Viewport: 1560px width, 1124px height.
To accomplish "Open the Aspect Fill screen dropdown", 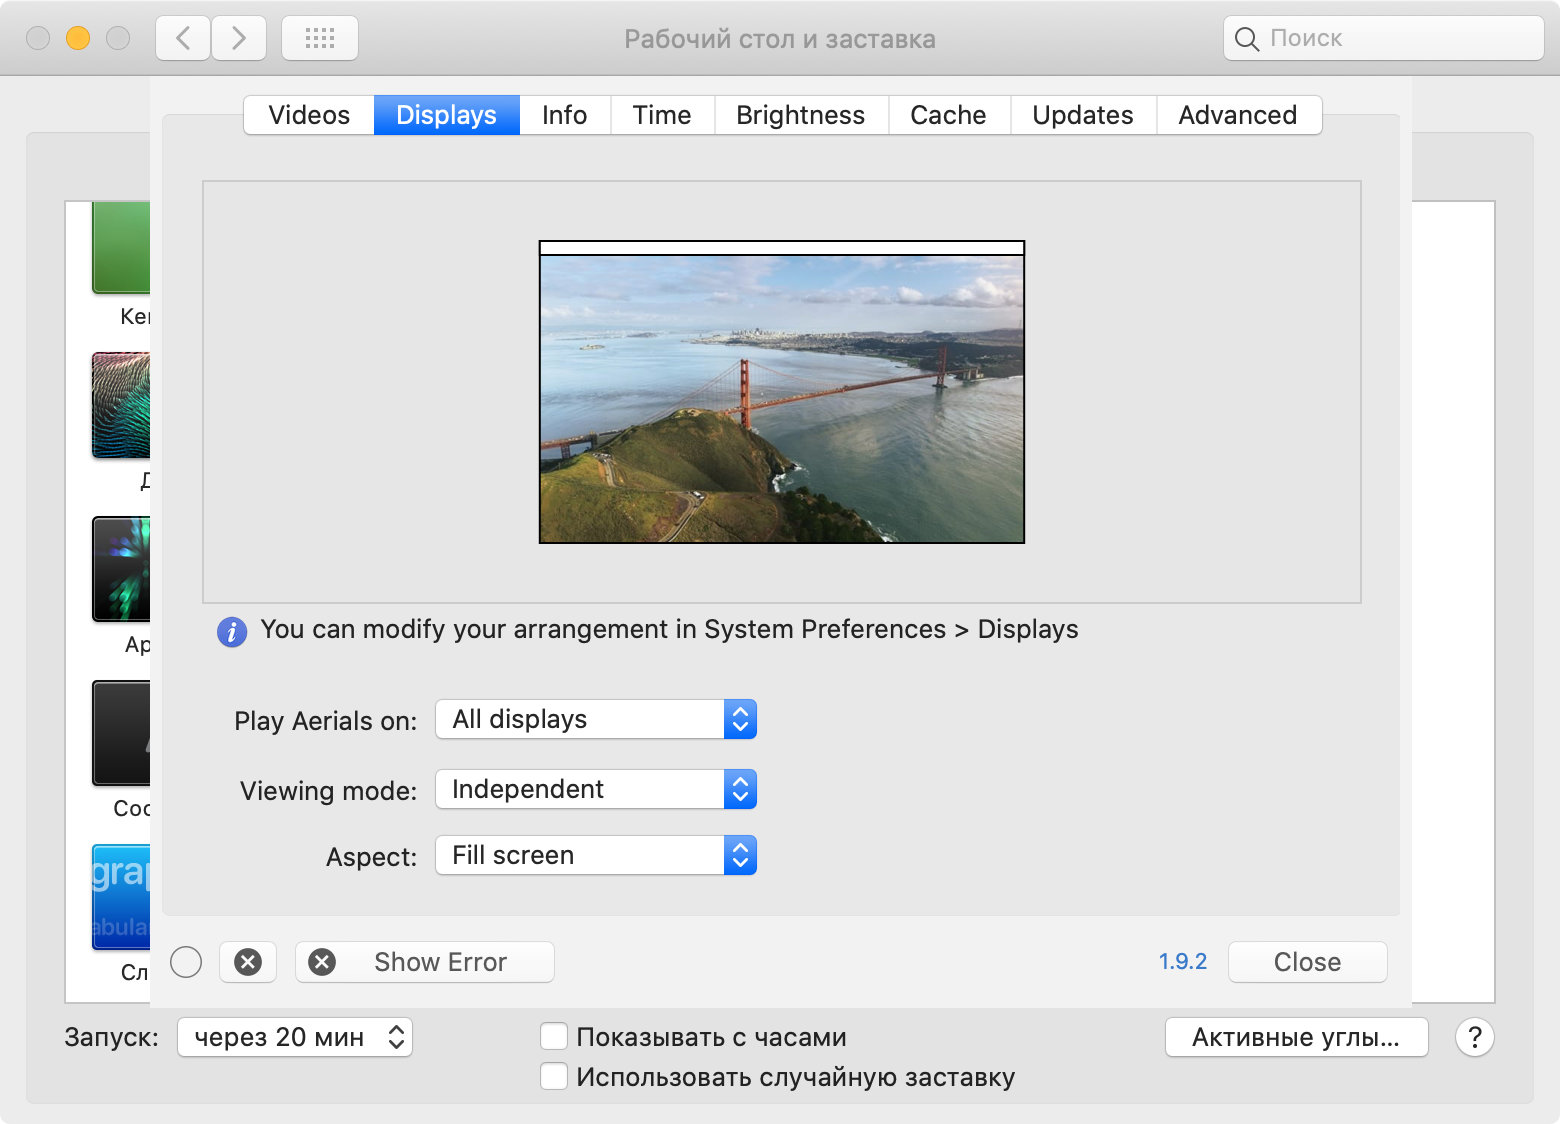I will pos(596,856).
